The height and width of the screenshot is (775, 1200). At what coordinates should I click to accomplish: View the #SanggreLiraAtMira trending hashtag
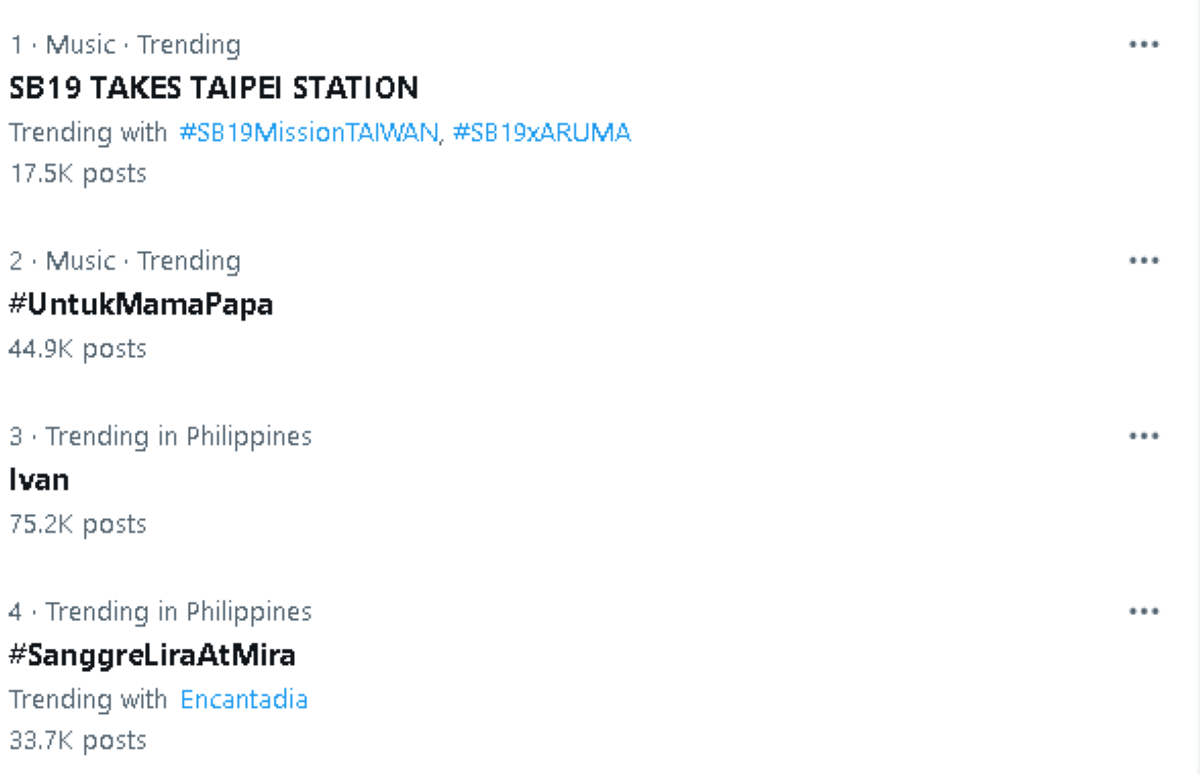[x=152, y=655]
